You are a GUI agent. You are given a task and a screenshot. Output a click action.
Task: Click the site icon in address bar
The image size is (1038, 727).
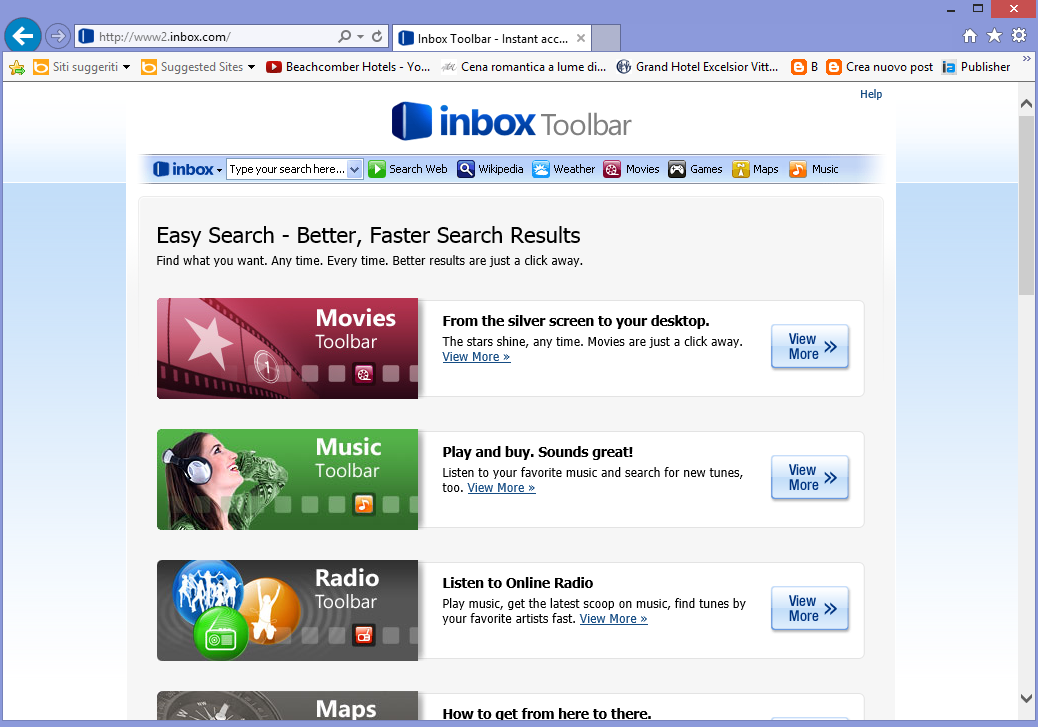[86, 36]
